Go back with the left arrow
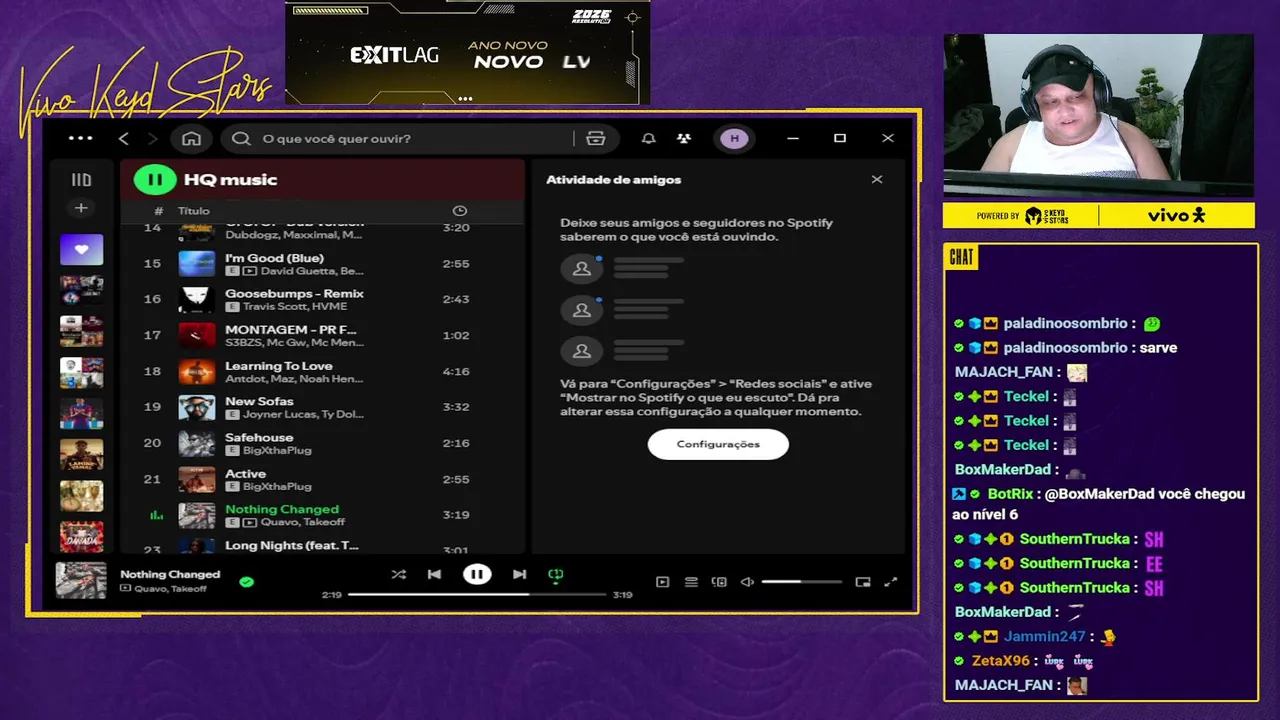The height and width of the screenshot is (720, 1280). (x=124, y=138)
